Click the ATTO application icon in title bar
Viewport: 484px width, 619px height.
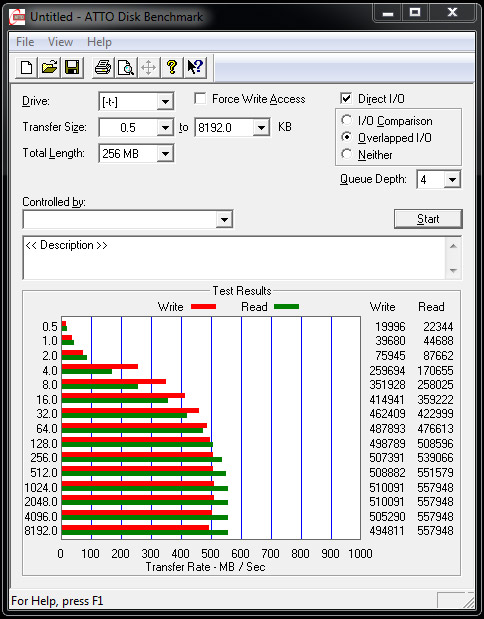tap(18, 17)
